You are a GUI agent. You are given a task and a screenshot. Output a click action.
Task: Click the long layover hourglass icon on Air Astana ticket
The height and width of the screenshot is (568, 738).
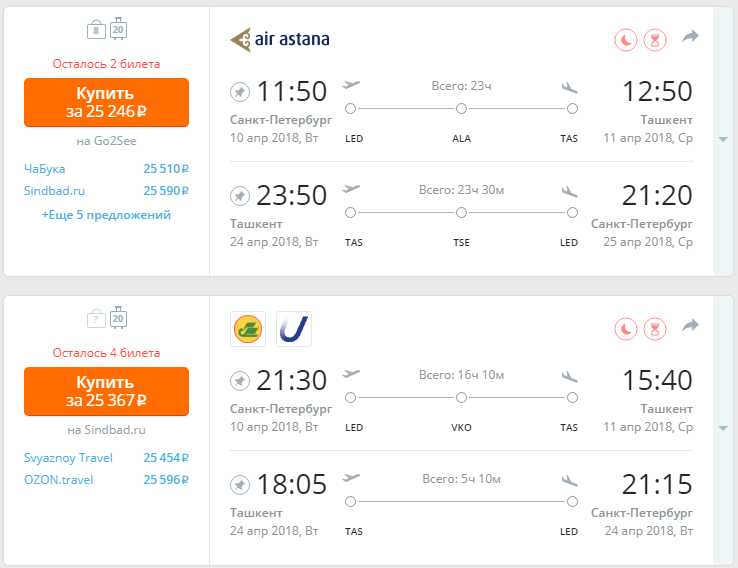pos(655,40)
